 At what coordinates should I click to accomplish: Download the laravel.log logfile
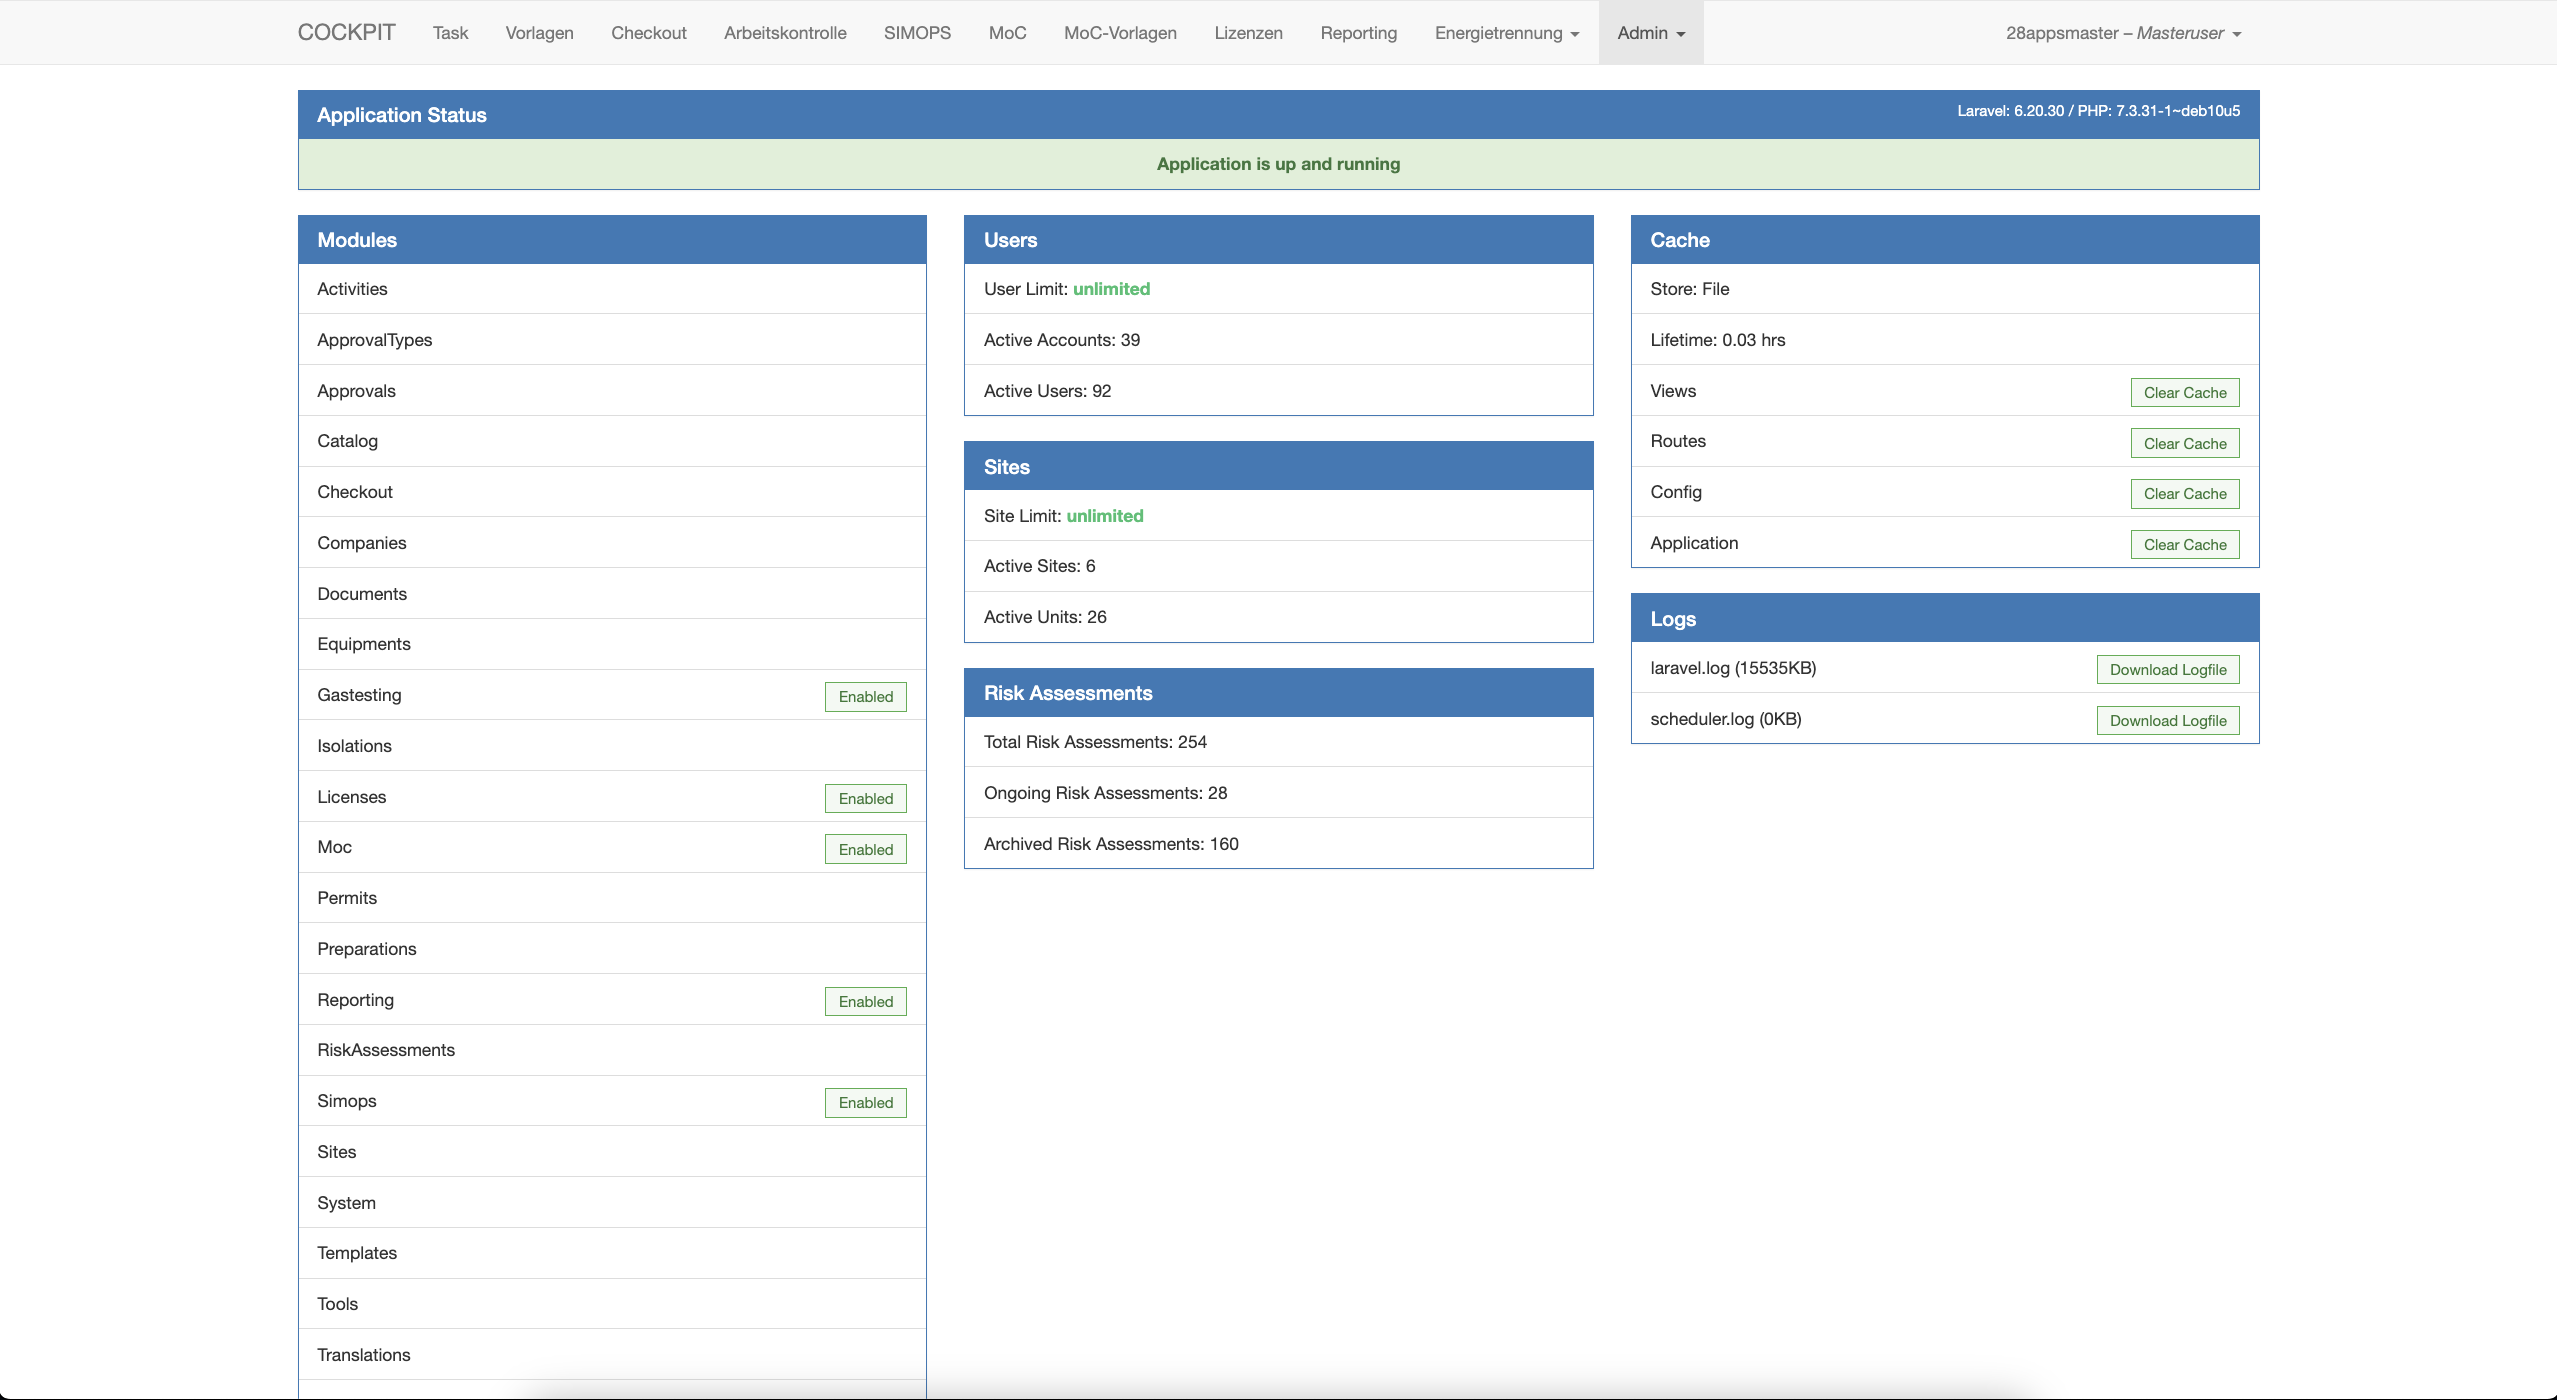click(2167, 670)
